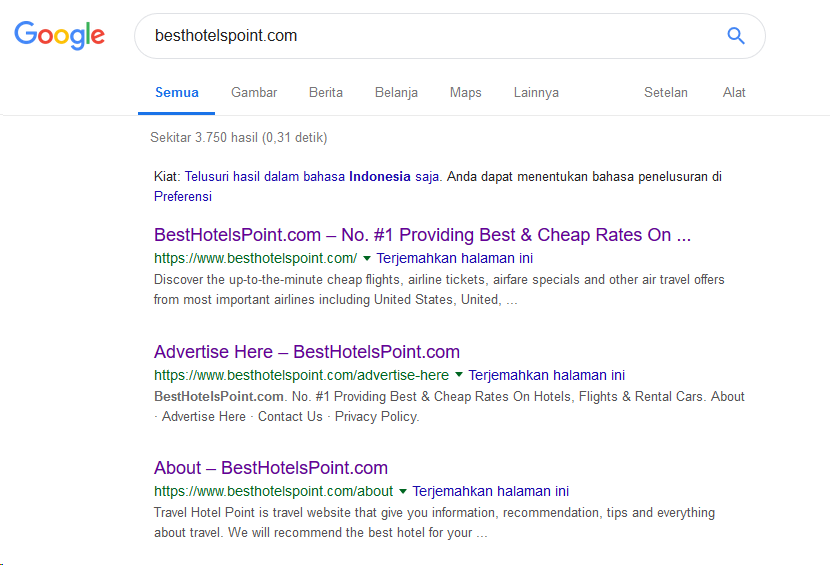The width and height of the screenshot is (830, 565).
Task: Select the Semua tab
Action: coord(177,93)
